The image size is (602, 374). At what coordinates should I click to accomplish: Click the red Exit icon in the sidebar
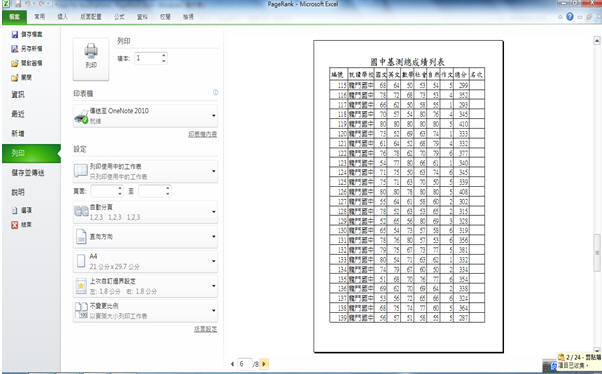click(15, 225)
